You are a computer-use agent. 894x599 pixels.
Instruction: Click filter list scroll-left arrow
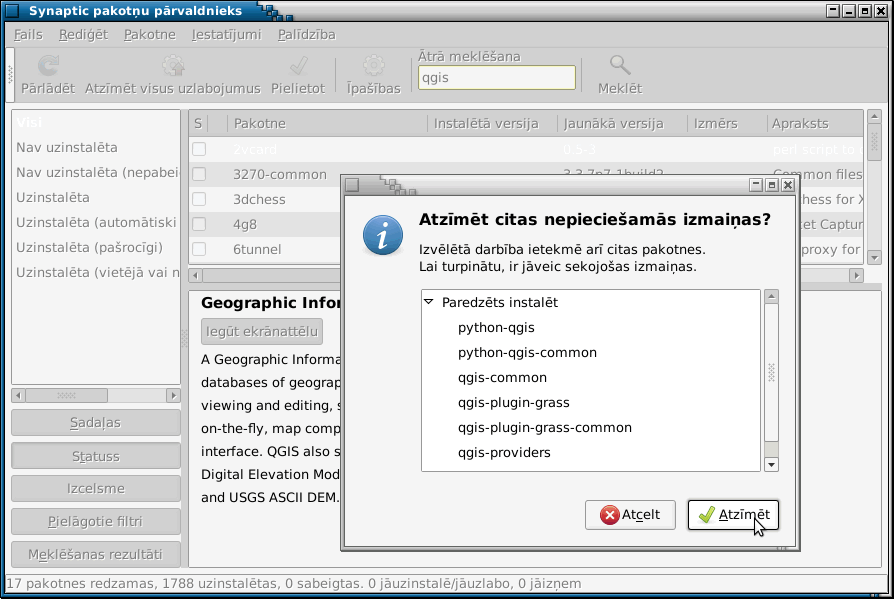pyautogui.click(x=18, y=395)
